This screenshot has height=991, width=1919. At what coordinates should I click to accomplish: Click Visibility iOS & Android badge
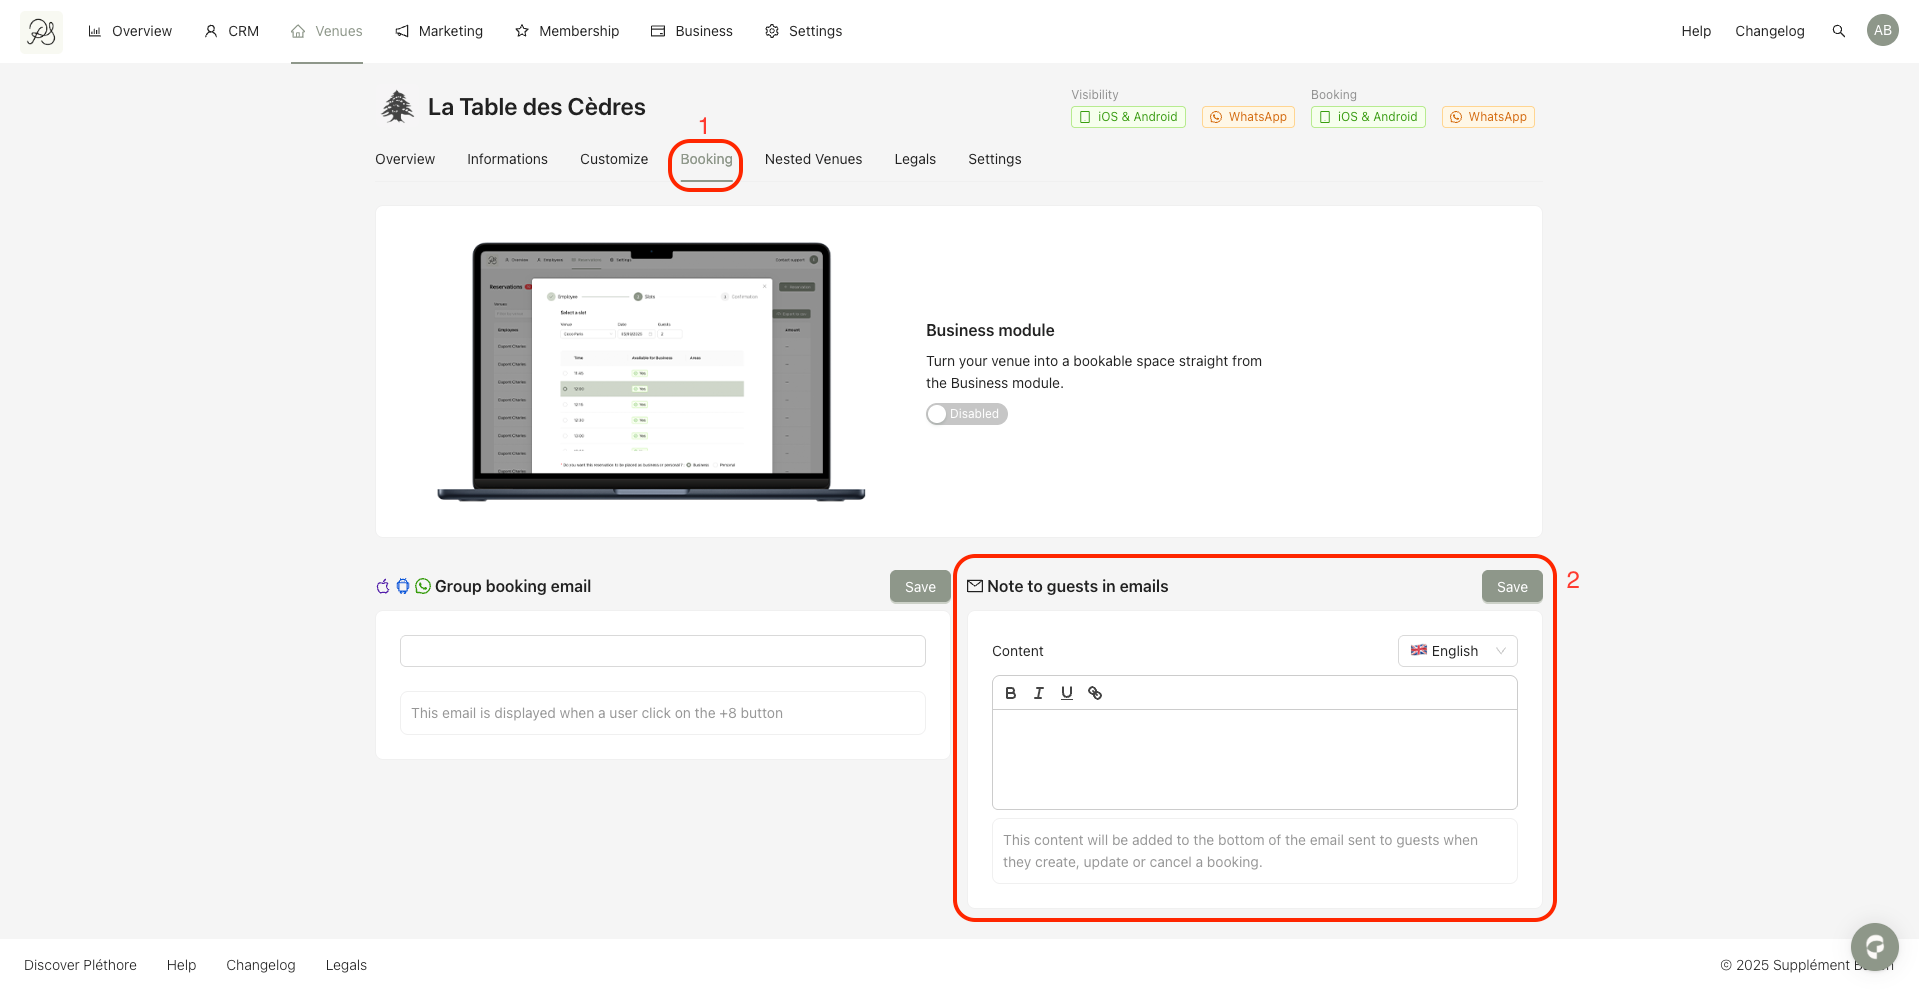pos(1128,117)
